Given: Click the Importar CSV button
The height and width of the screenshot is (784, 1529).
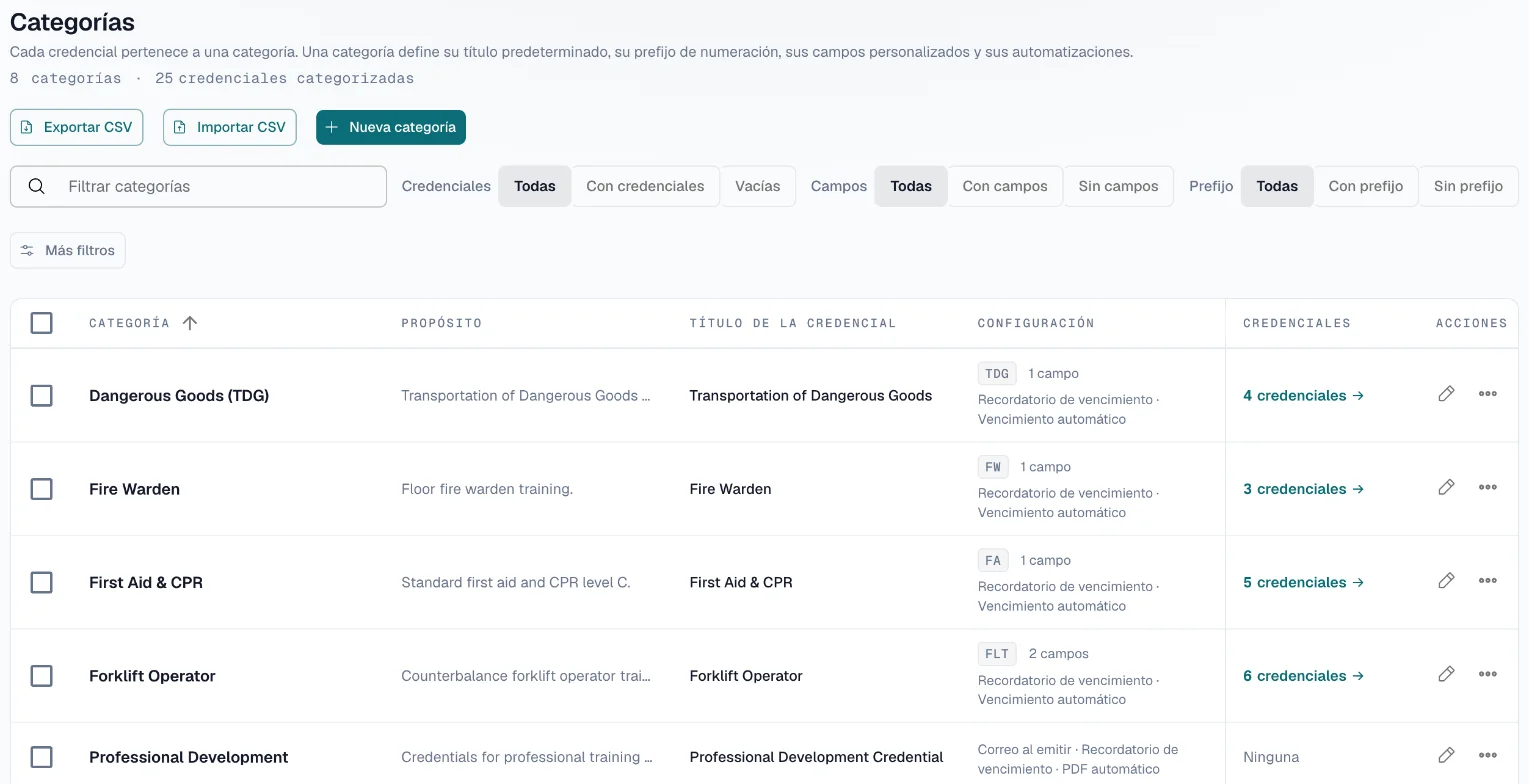Looking at the screenshot, I should pyautogui.click(x=230, y=127).
